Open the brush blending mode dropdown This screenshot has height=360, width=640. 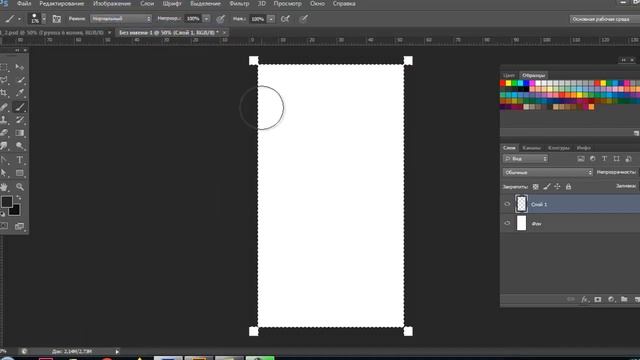[x=121, y=19]
